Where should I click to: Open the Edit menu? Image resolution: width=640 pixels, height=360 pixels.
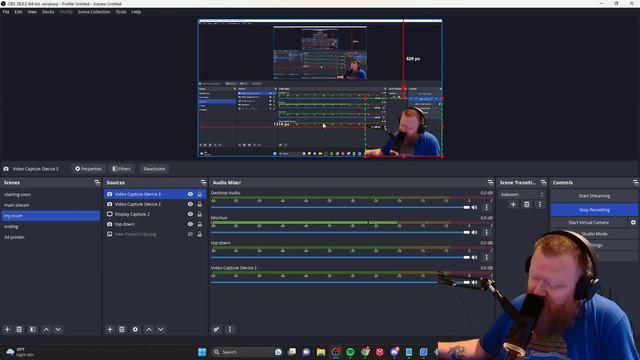(18, 12)
